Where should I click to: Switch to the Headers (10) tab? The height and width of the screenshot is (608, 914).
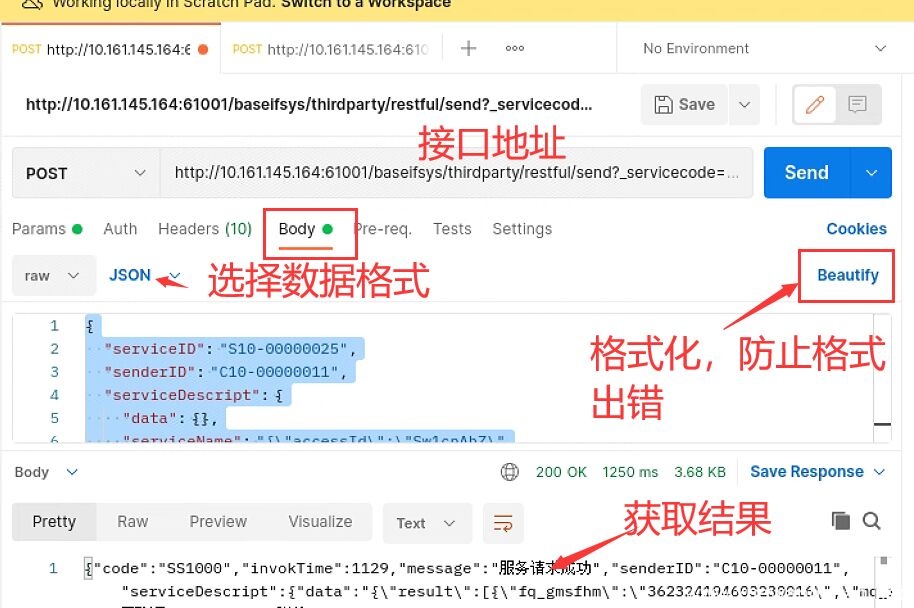coord(204,229)
